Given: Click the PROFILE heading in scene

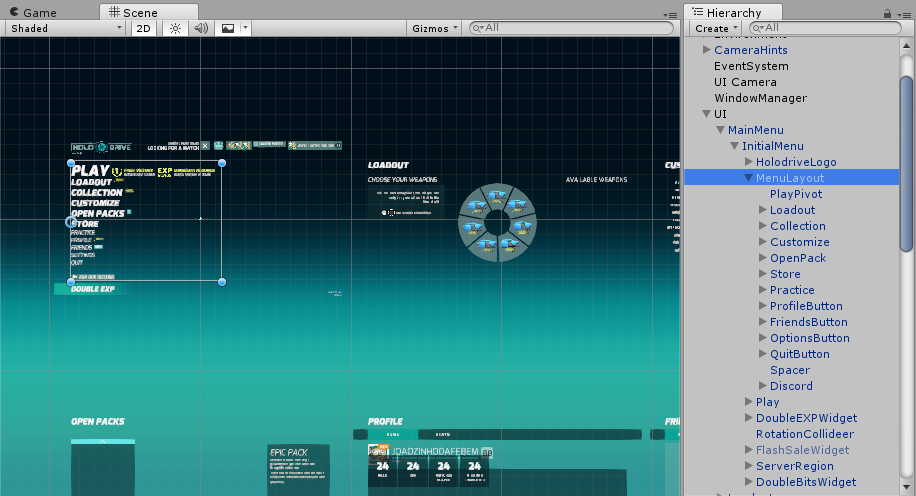Looking at the screenshot, I should click(385, 421).
